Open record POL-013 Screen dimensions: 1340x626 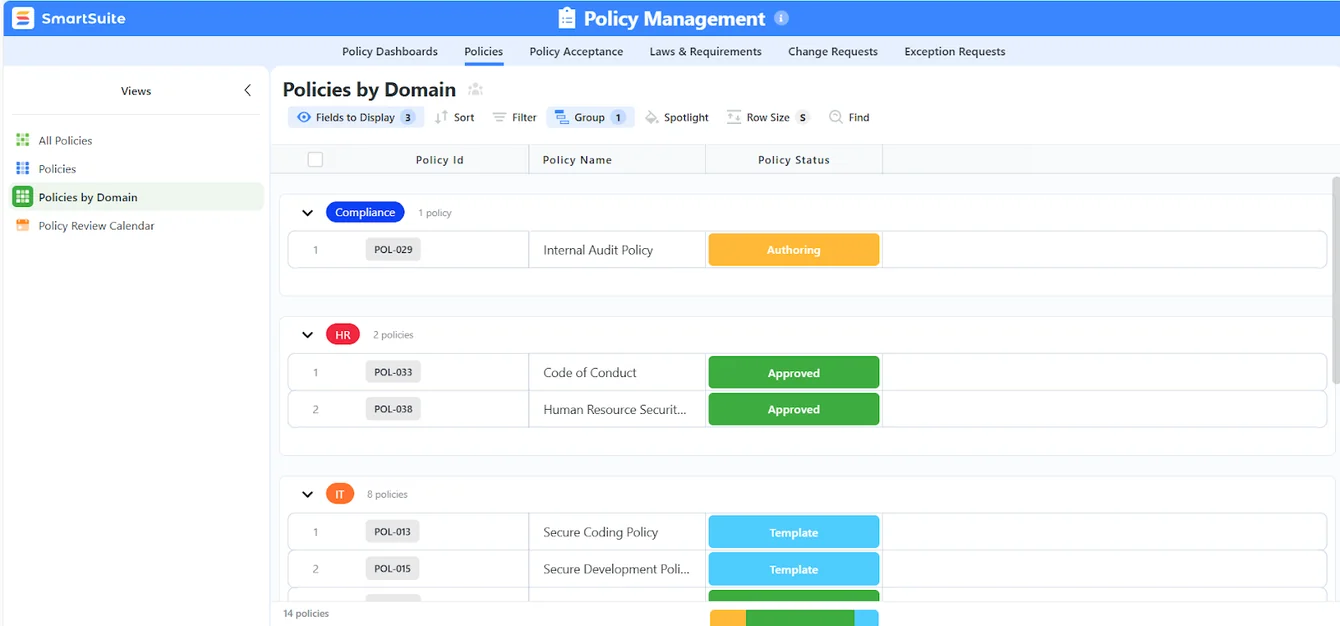click(393, 532)
